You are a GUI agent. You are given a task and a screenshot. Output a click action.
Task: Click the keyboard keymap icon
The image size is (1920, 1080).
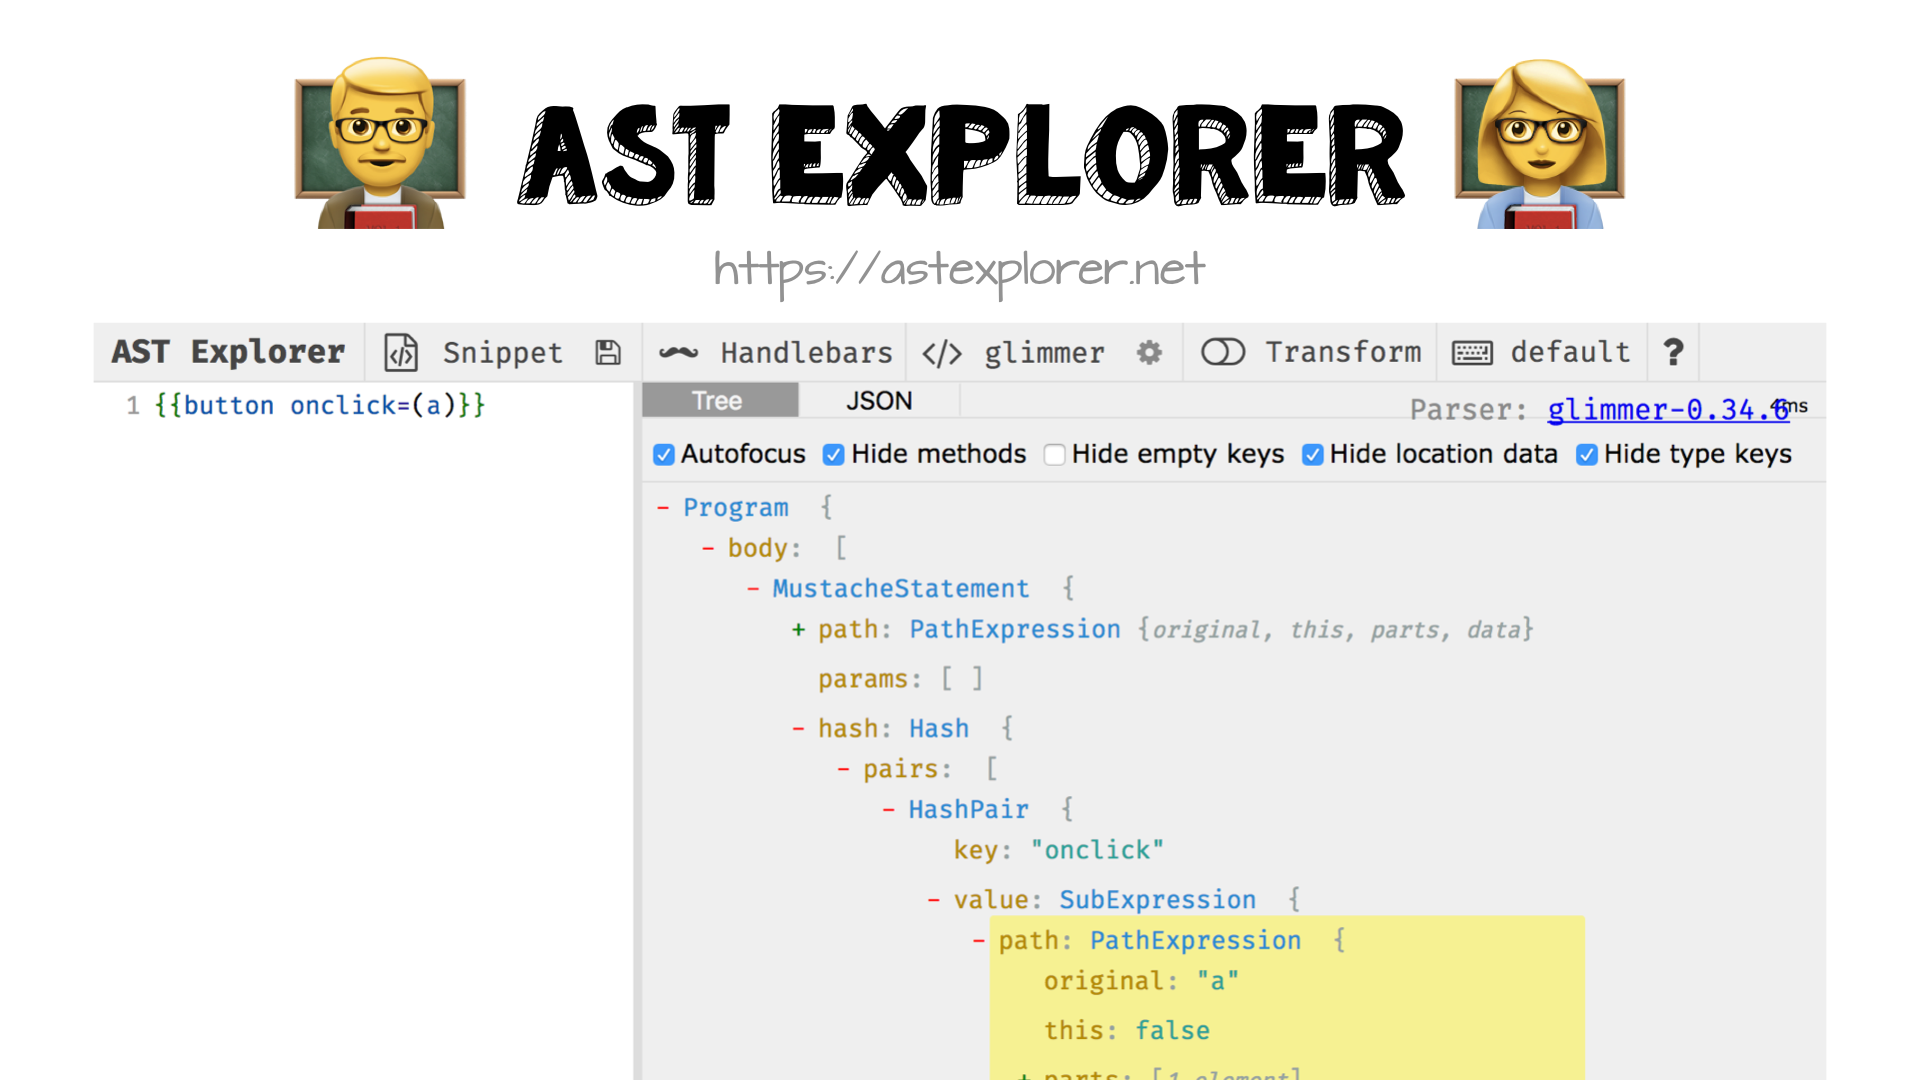point(1472,352)
